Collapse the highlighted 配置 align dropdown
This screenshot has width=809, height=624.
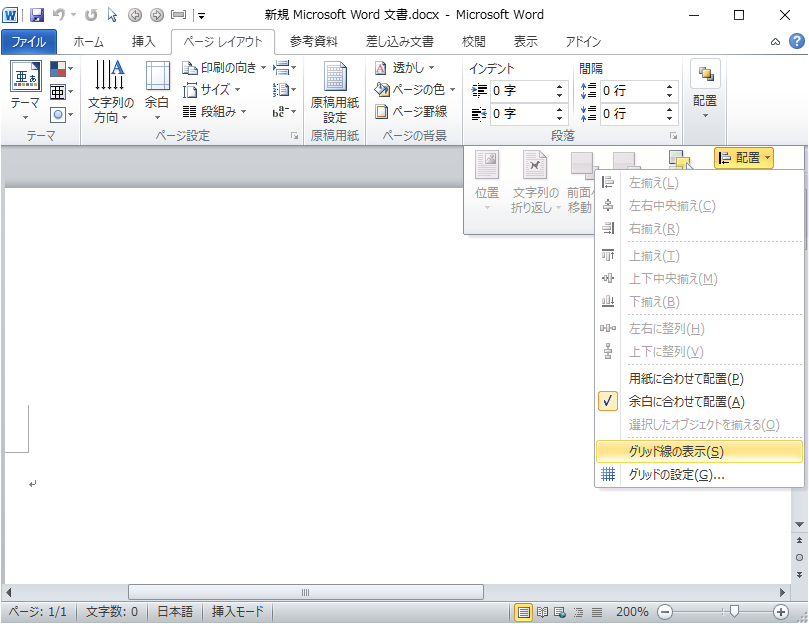click(743, 158)
